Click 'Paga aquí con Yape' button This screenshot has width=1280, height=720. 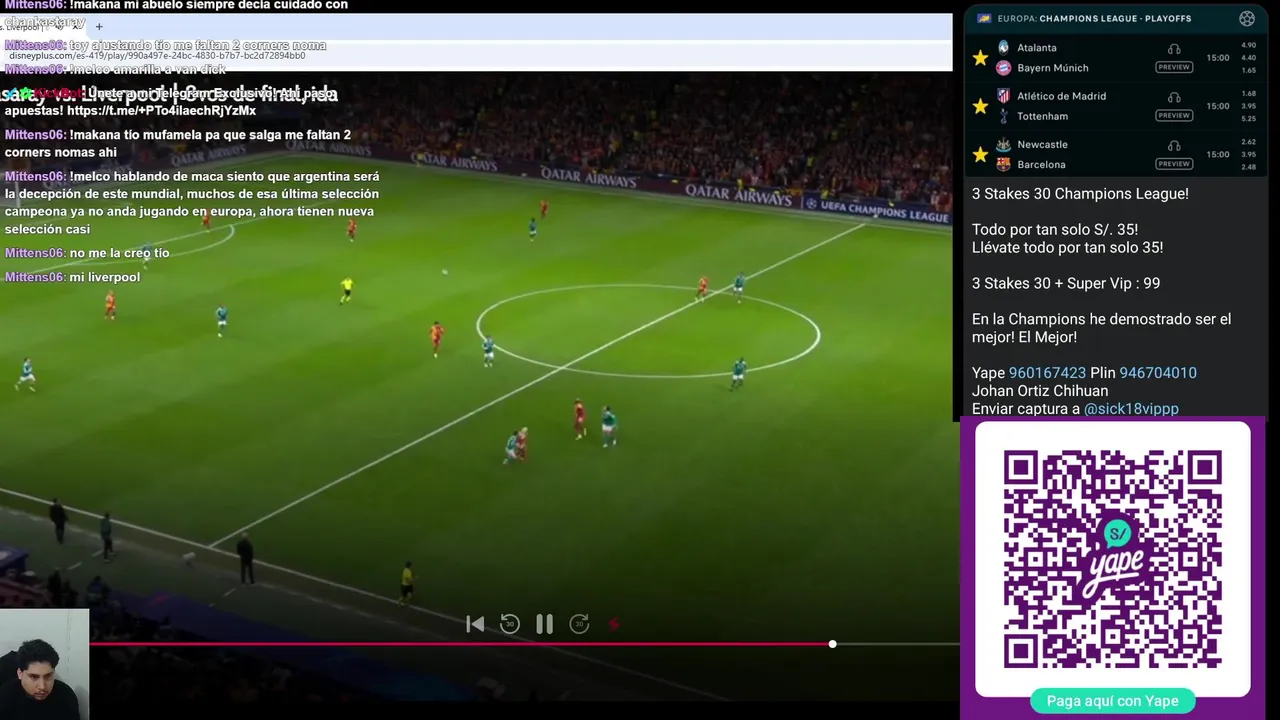click(x=1112, y=701)
